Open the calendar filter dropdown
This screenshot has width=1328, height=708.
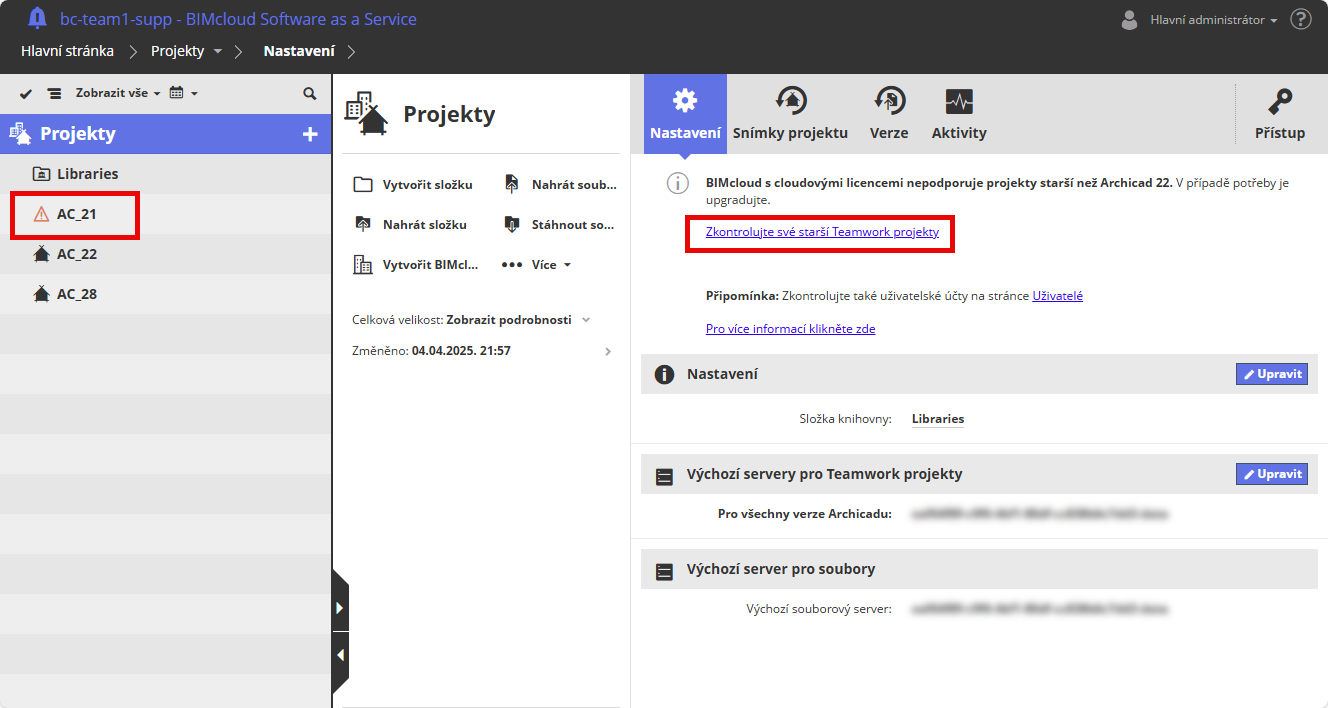pos(184,93)
